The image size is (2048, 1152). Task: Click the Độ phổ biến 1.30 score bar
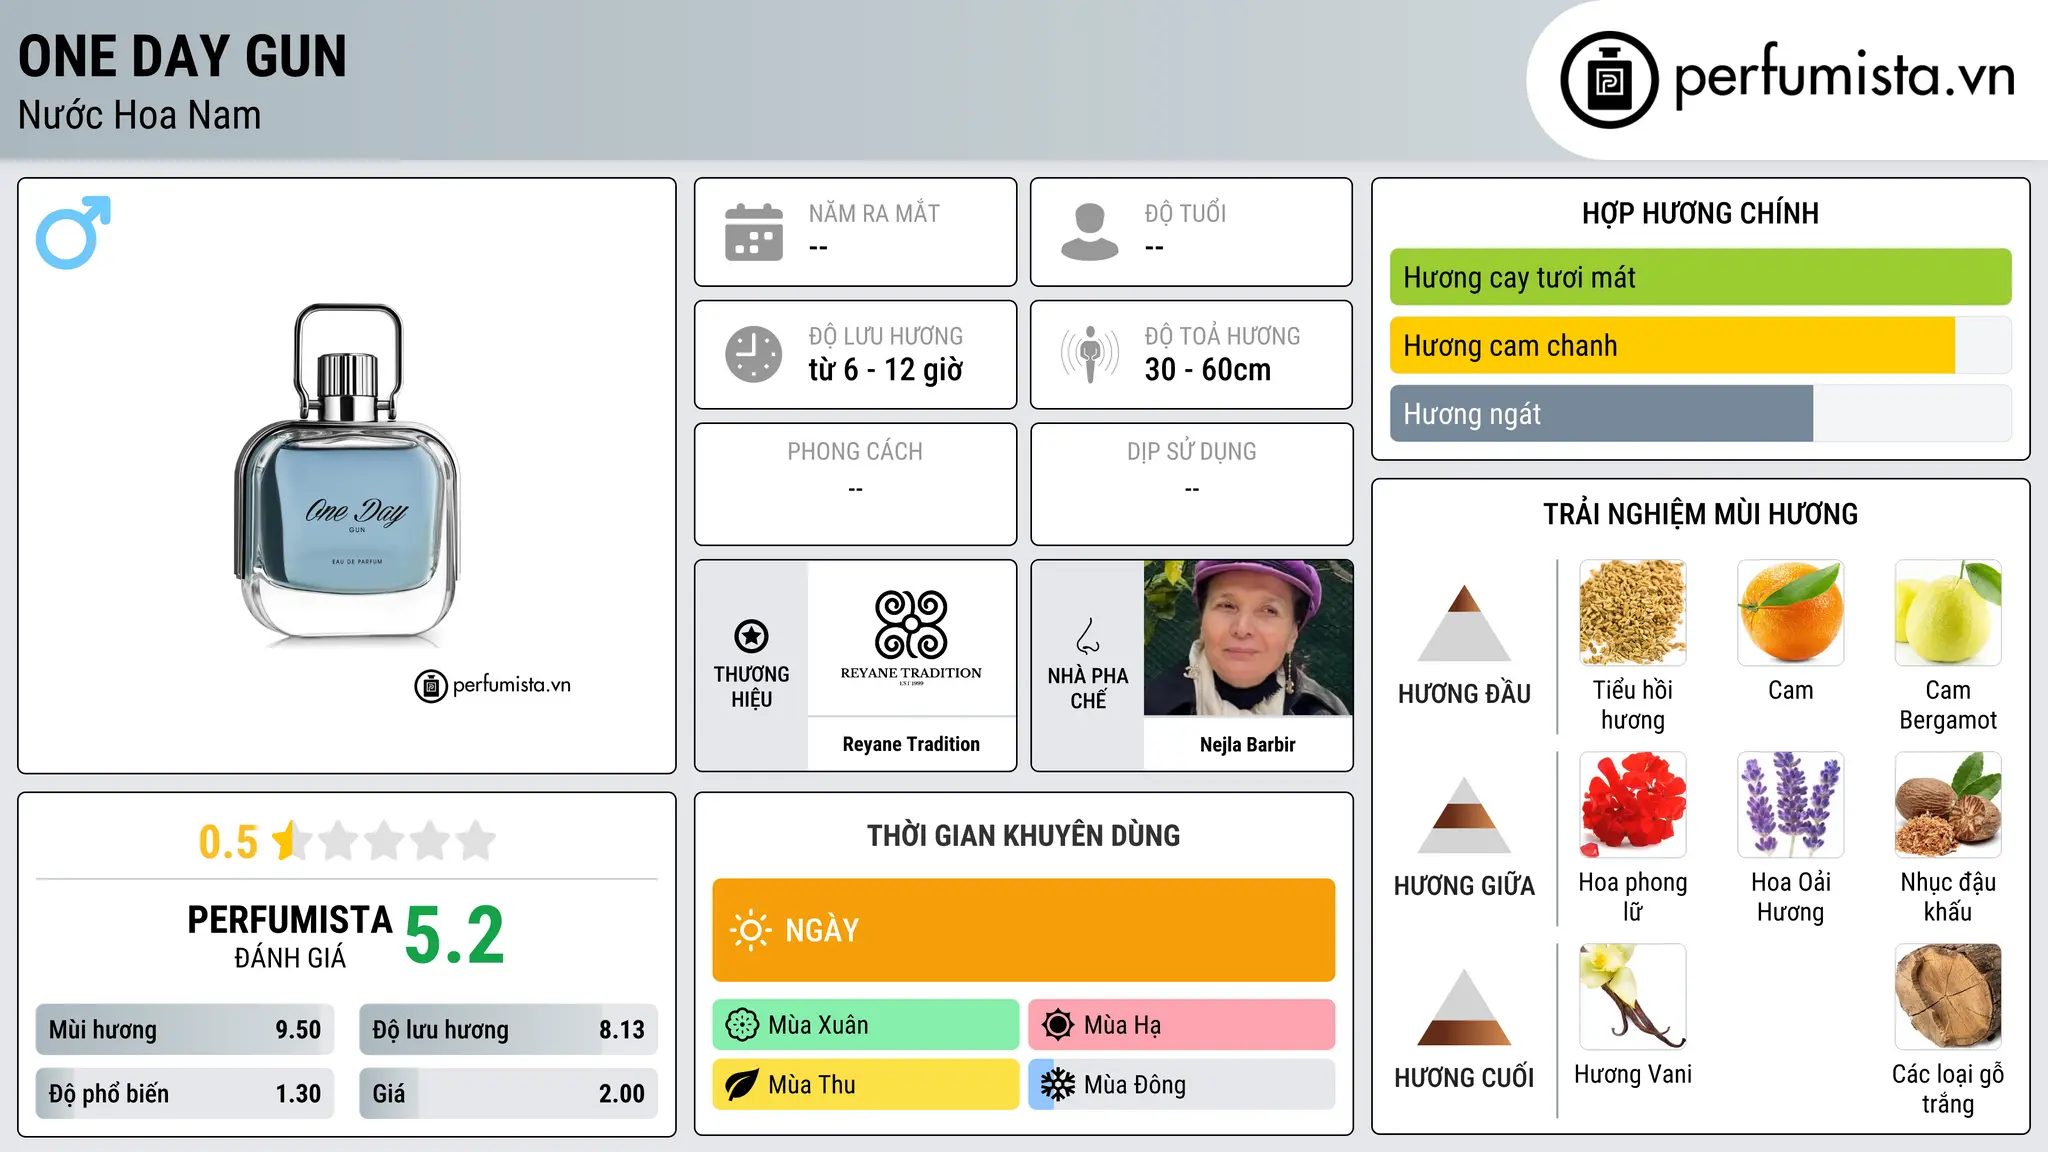coord(185,1093)
